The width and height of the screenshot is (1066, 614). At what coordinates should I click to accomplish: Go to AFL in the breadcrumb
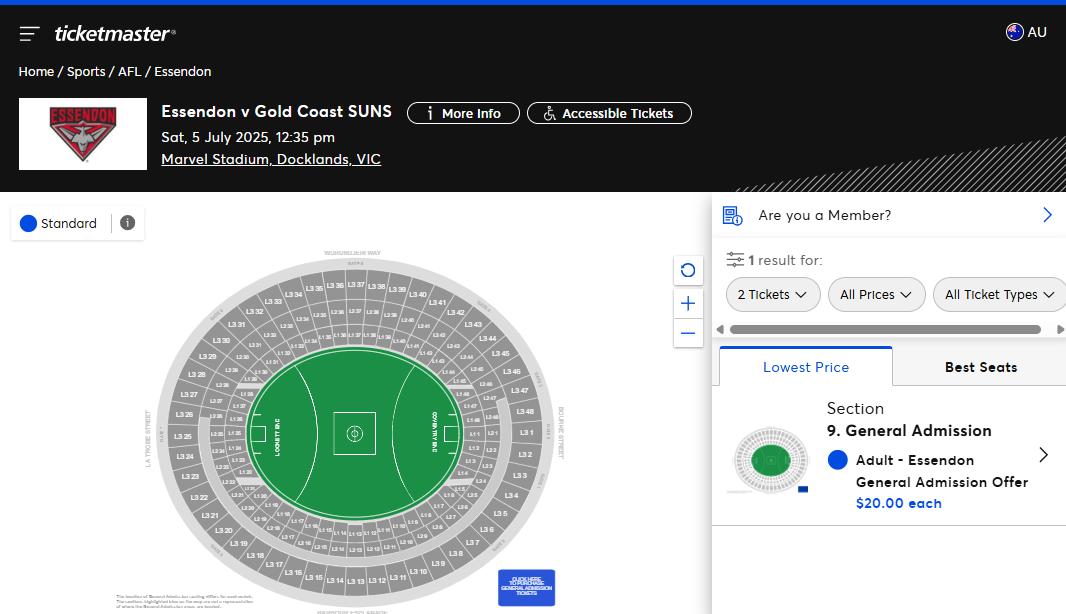pyautogui.click(x=130, y=71)
